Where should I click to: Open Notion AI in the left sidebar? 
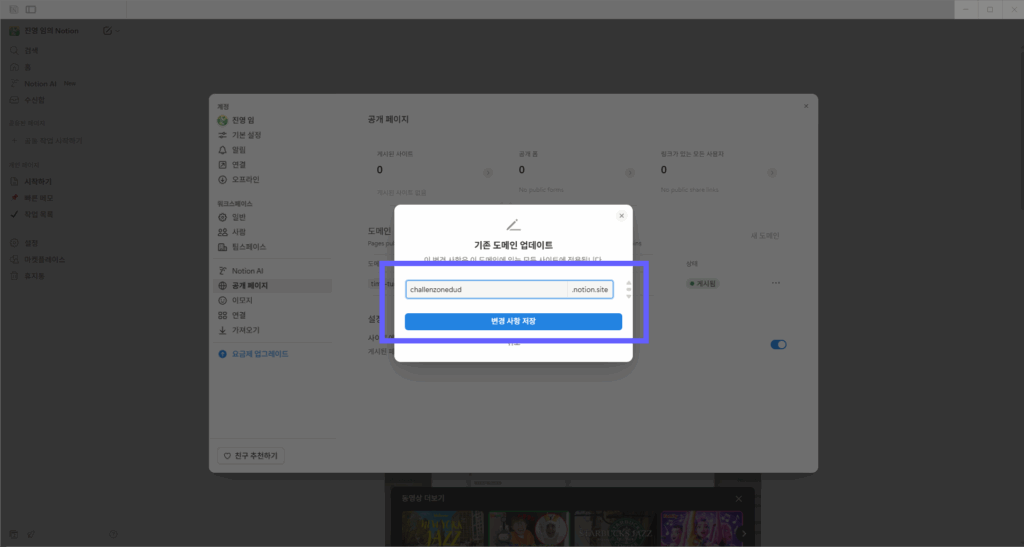click(40, 84)
